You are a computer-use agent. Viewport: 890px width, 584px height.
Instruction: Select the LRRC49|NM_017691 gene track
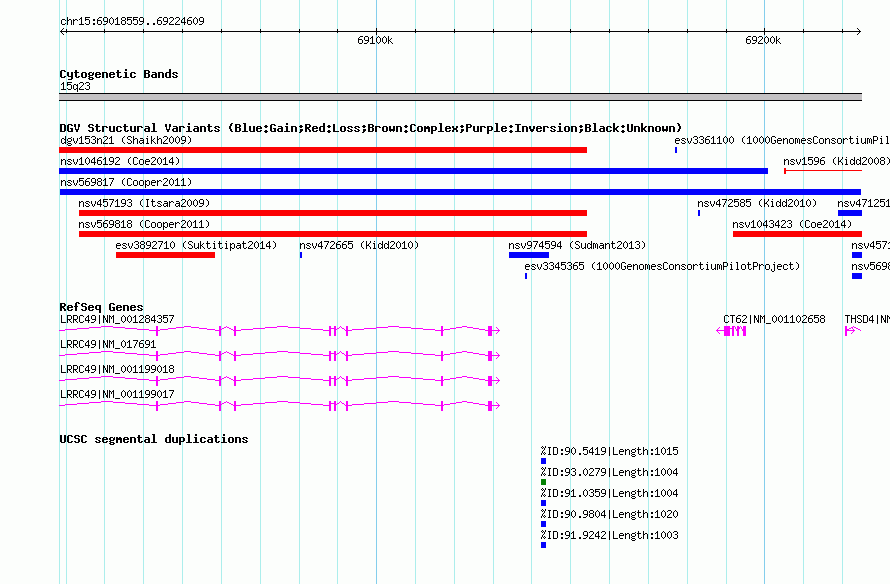[279, 355]
